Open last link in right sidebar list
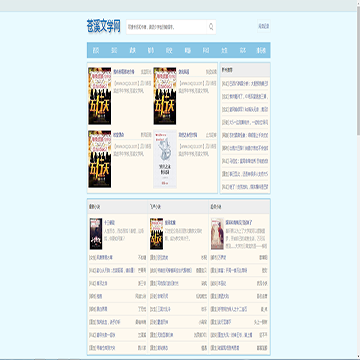Image resolution: width=360 pixels, height=360 pixels. 245,186
